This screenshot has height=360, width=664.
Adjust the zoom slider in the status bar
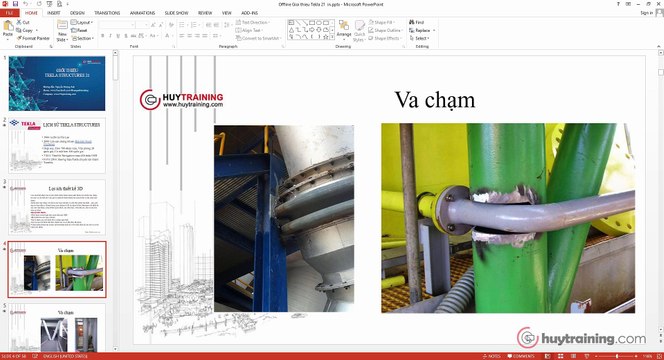click(617, 356)
